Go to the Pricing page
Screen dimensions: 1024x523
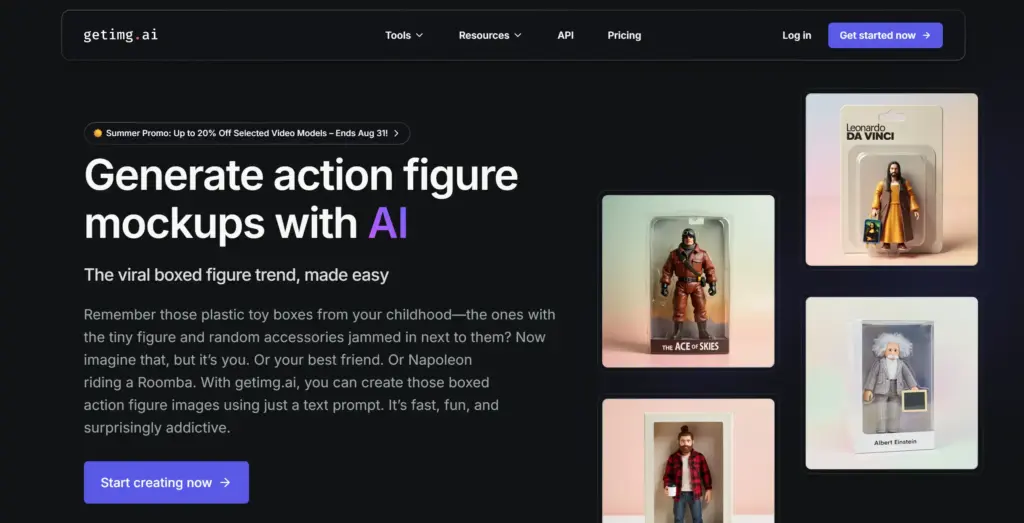[624, 35]
